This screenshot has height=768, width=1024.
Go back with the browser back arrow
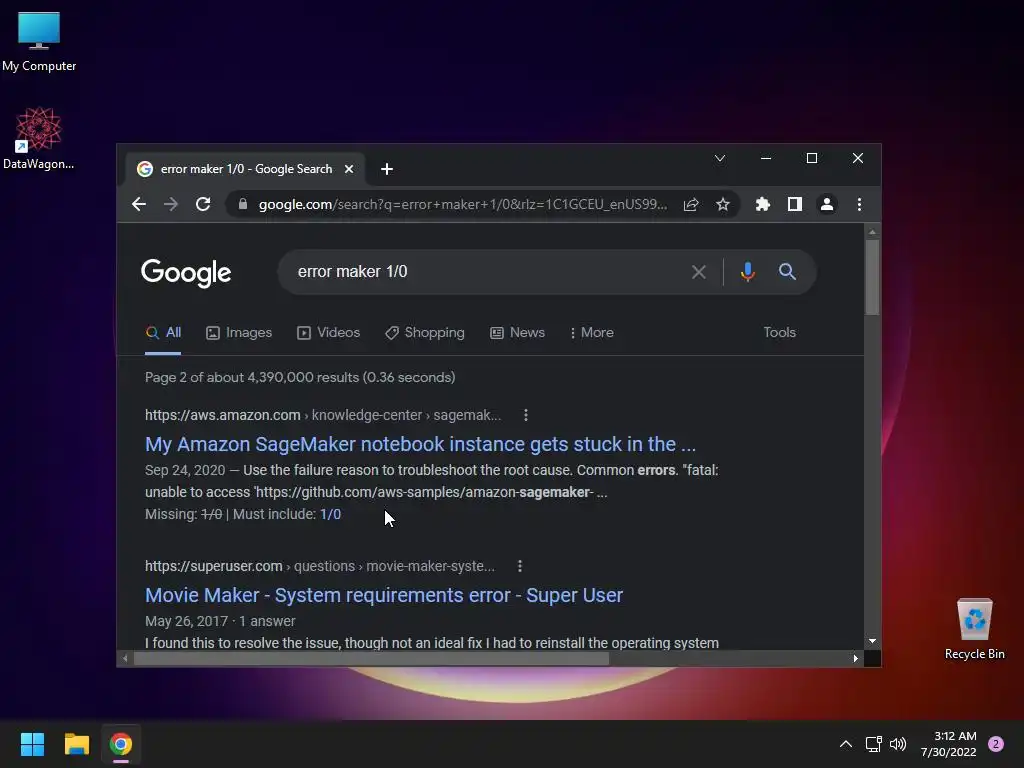click(x=138, y=204)
